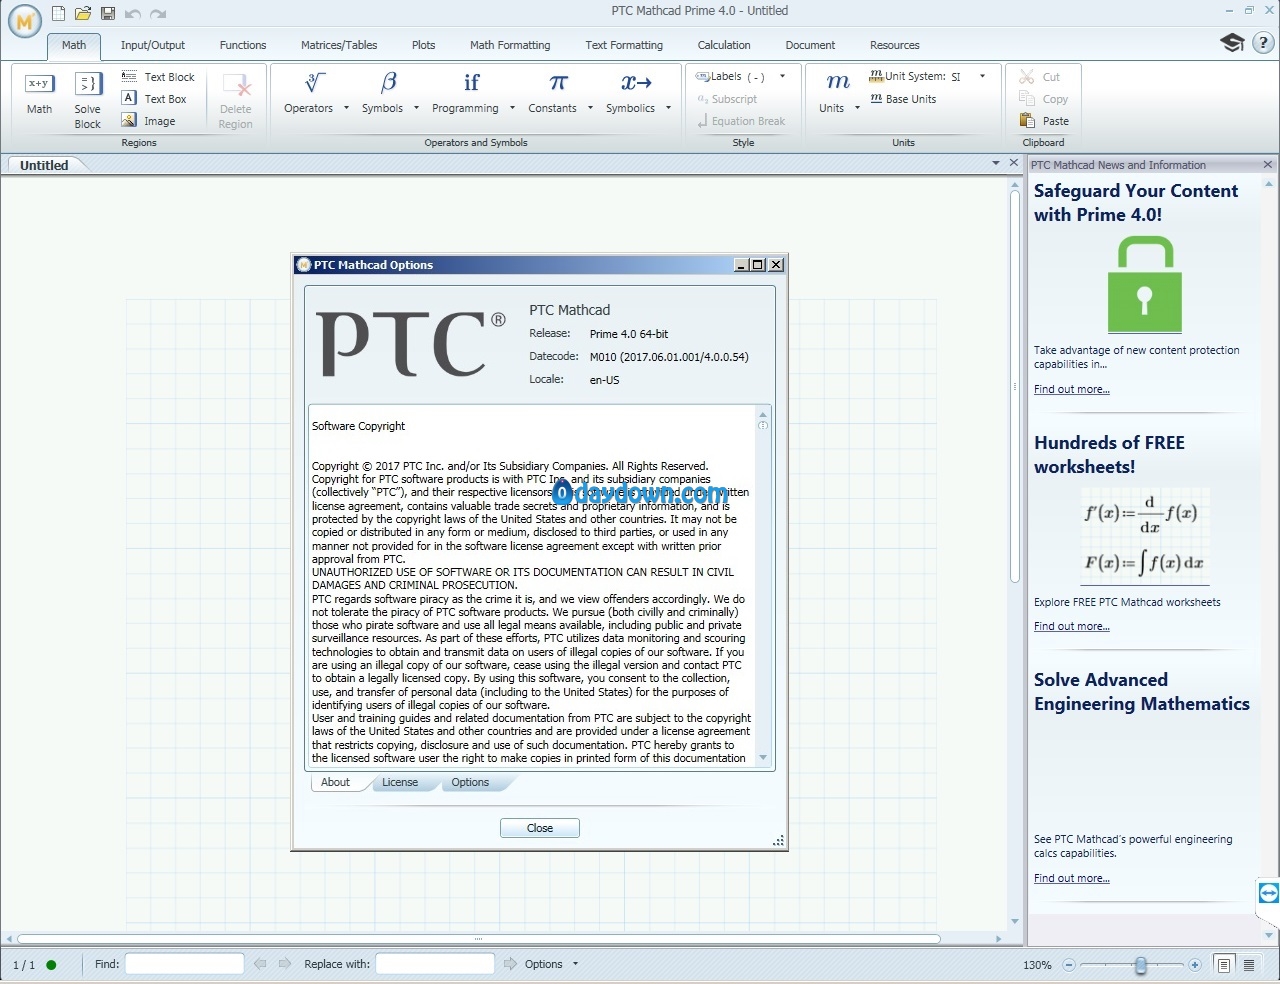Open the Math Formatting ribbon tab
This screenshot has height=984, width=1280.
[510, 45]
